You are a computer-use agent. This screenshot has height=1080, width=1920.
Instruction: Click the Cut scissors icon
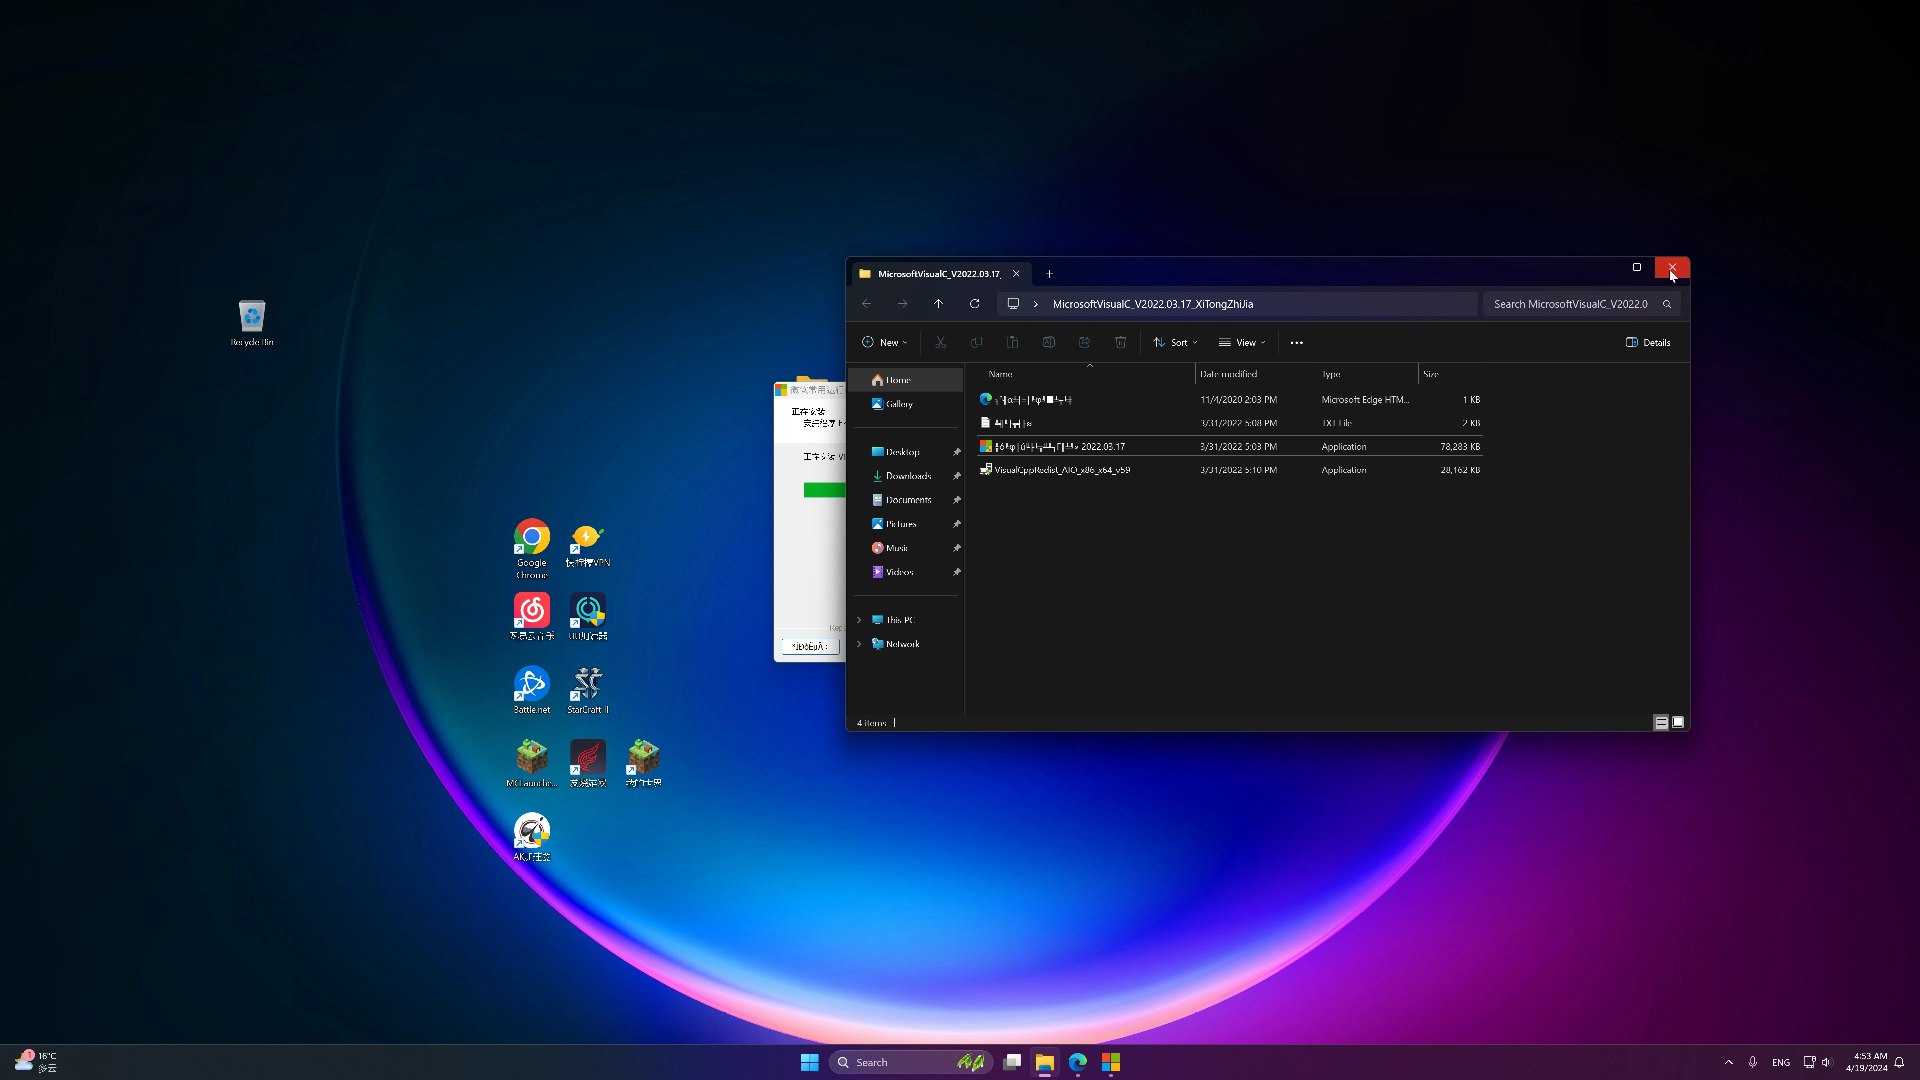[x=940, y=342]
